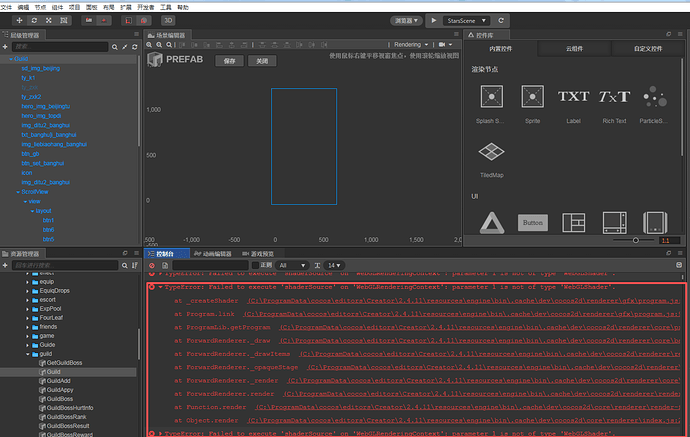Click the TiledMap node icon
Image resolution: width=690 pixels, height=437 pixels.
coord(492,152)
